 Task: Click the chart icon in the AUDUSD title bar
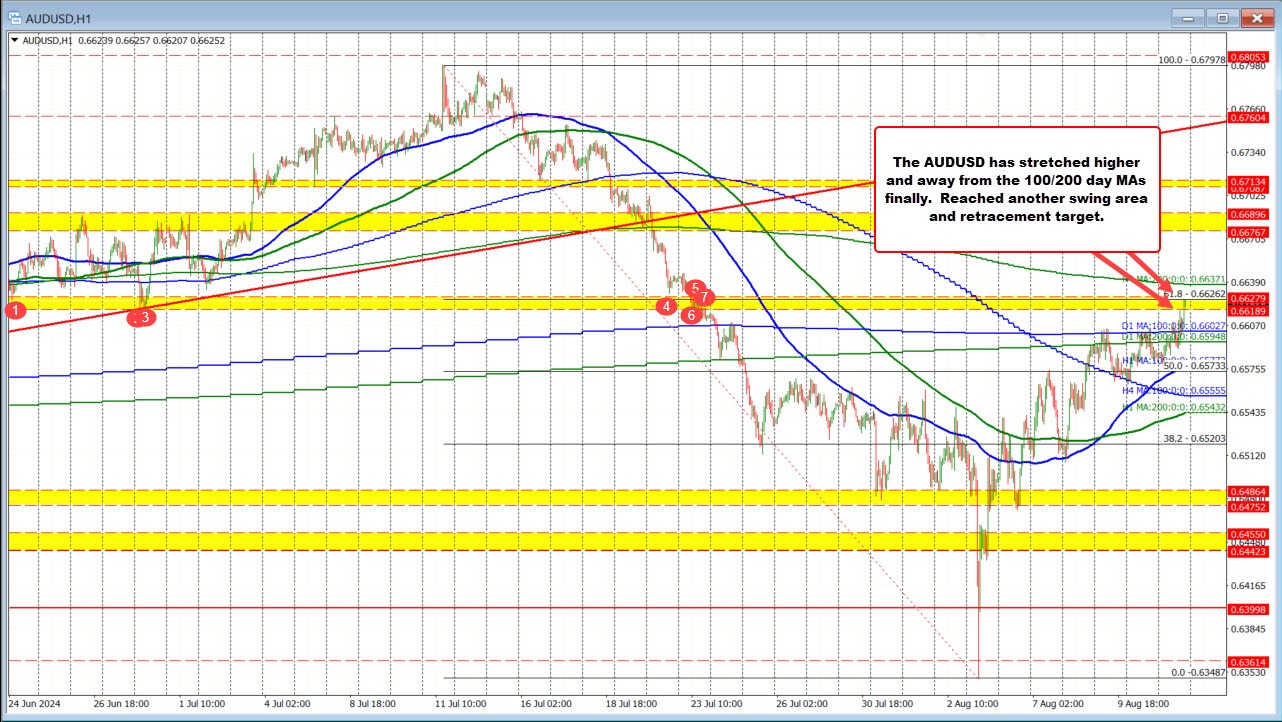click(16, 17)
